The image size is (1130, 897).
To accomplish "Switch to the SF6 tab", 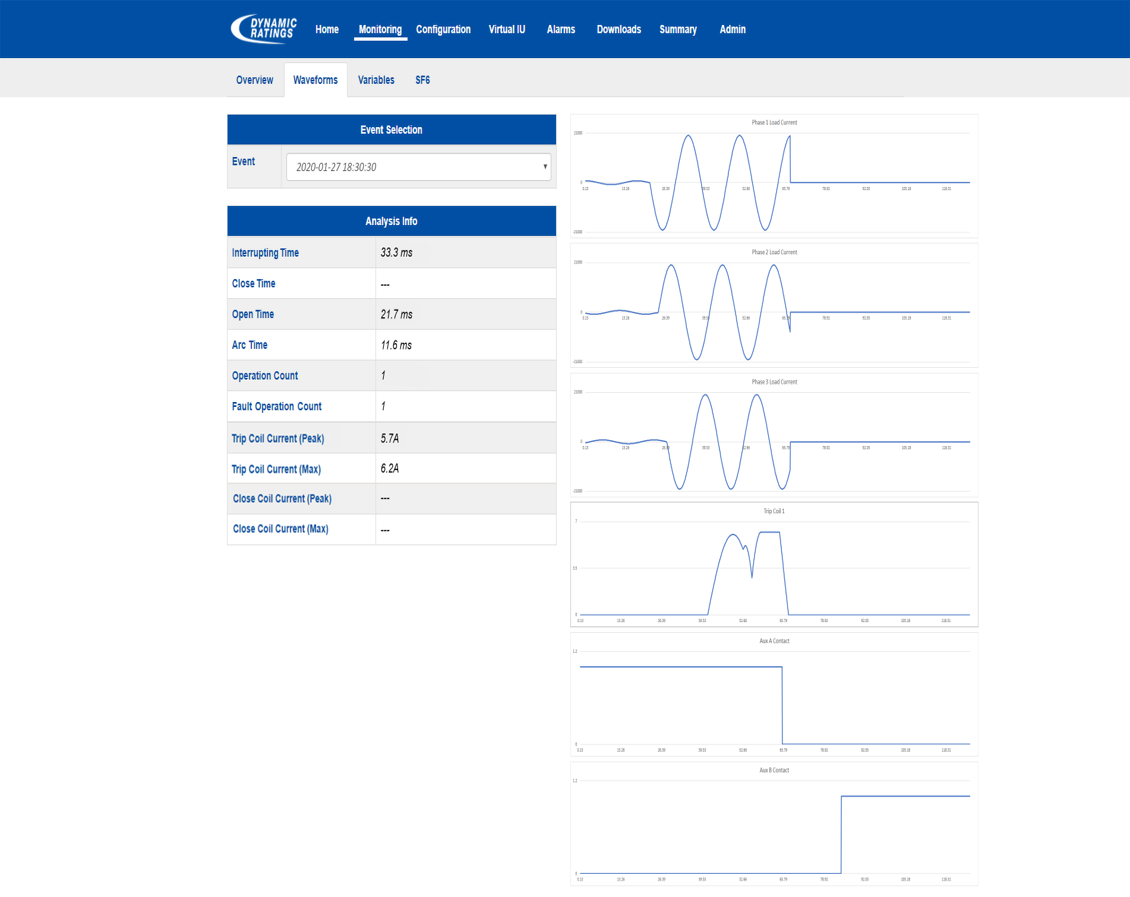I will 422,79.
